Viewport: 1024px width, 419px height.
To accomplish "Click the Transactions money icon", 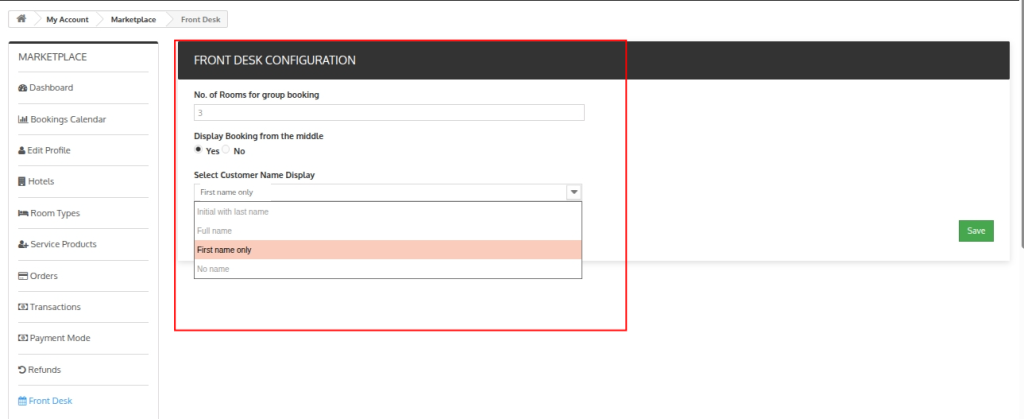I will [24, 307].
